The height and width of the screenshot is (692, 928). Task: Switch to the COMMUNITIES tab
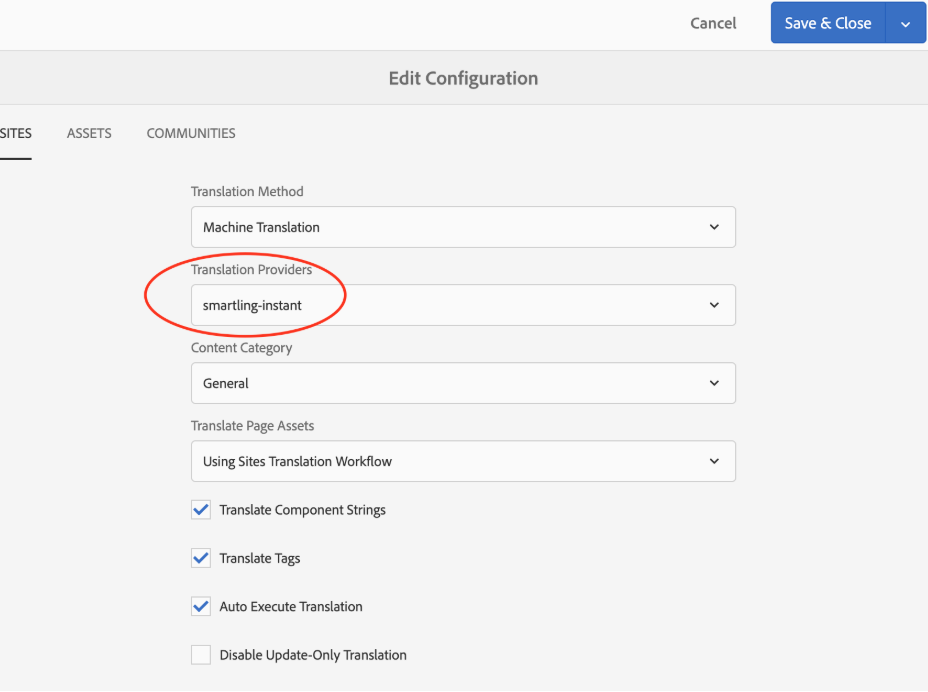coord(190,133)
